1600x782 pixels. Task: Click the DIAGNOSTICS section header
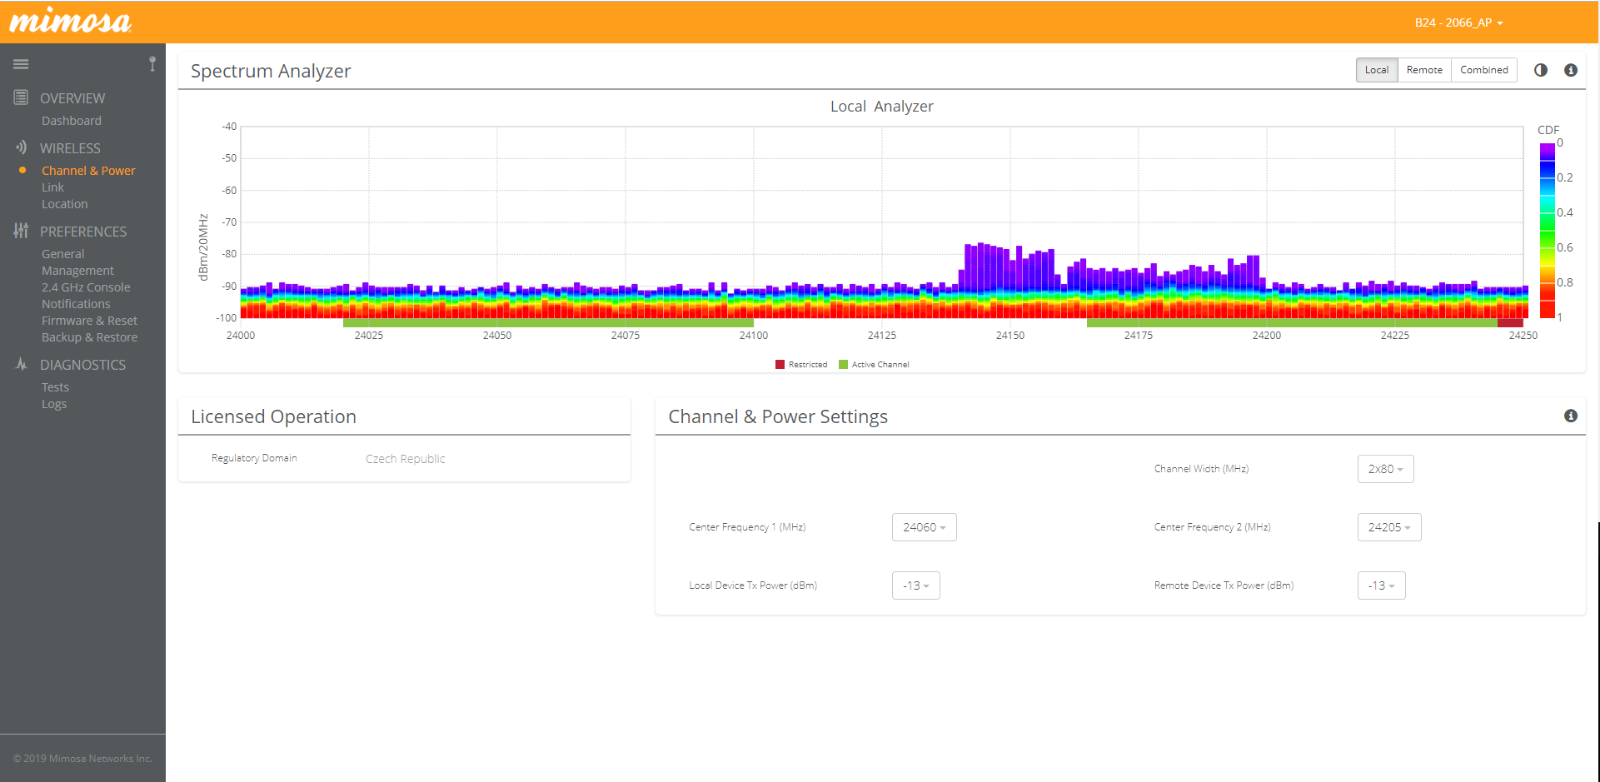click(83, 365)
